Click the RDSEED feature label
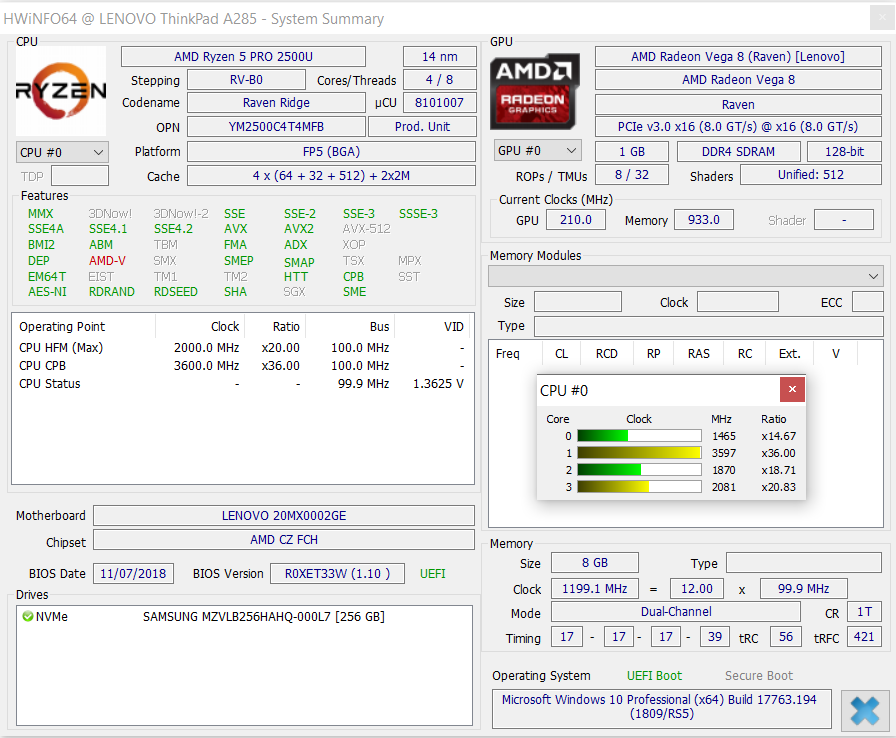Screen dimensions: 896x738 [x=175, y=292]
